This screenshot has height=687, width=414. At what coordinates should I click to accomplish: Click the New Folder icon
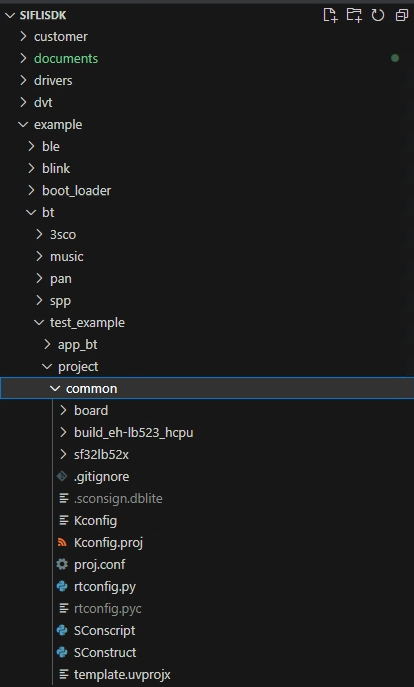coord(354,15)
